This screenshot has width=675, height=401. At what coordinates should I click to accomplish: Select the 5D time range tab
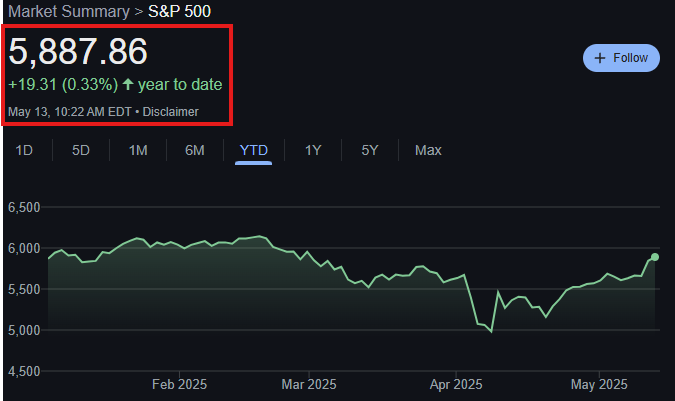click(81, 150)
